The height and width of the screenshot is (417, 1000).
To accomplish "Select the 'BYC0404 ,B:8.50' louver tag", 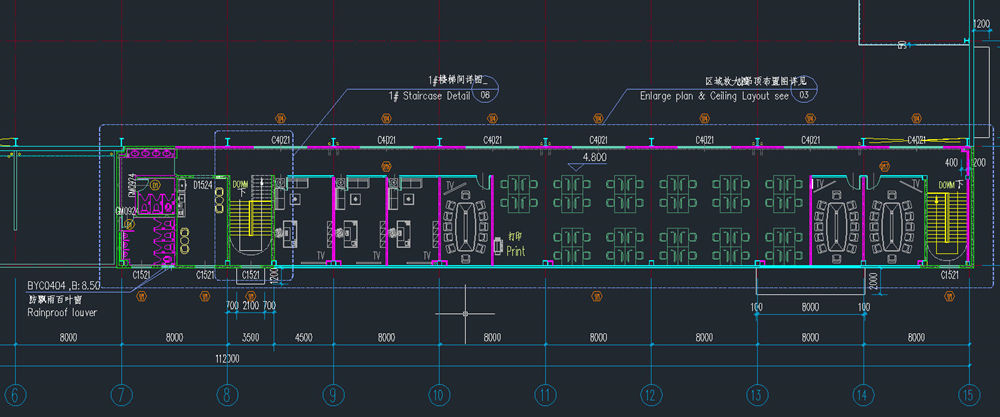I will pyautogui.click(x=63, y=286).
